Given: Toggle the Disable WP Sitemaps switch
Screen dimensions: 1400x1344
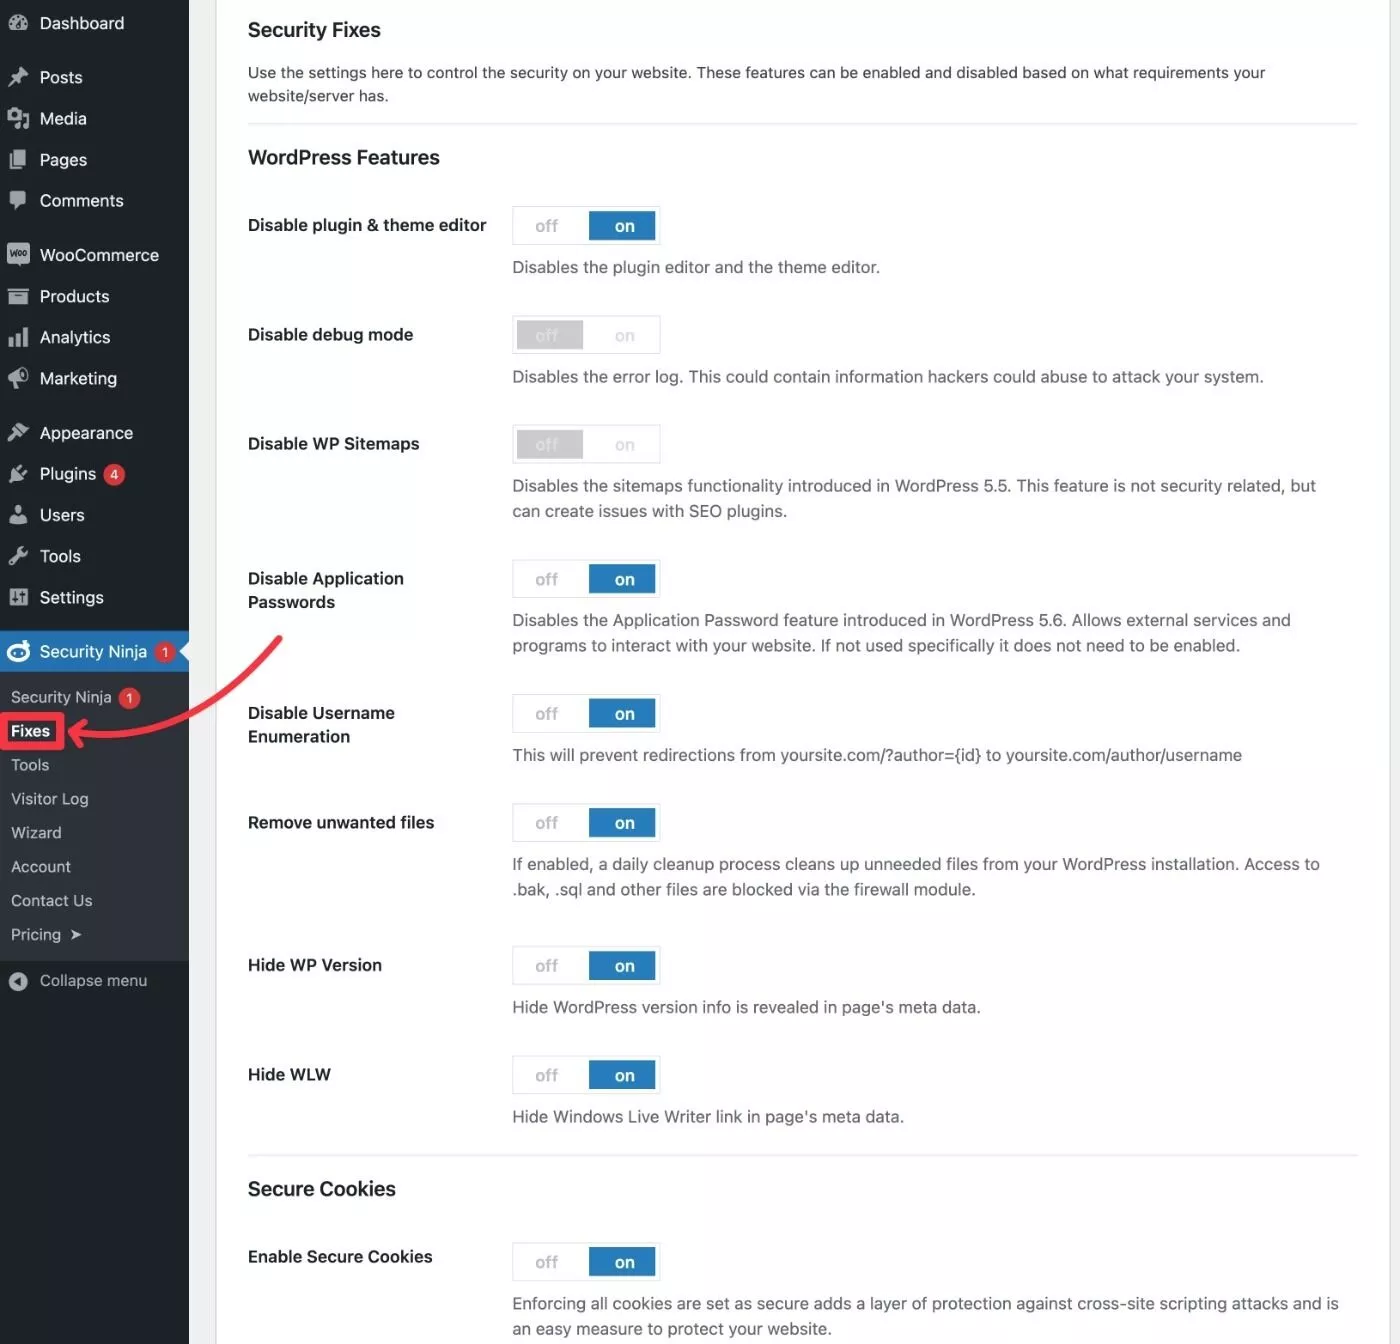Looking at the screenshot, I should [x=586, y=444].
